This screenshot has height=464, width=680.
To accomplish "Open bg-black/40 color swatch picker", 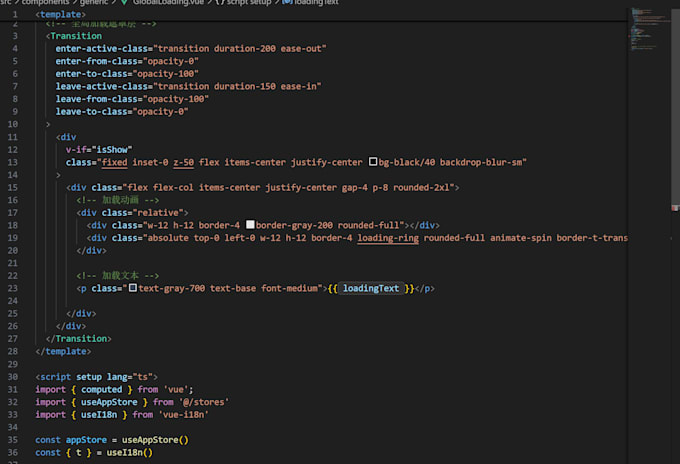I will pyautogui.click(x=373, y=162).
